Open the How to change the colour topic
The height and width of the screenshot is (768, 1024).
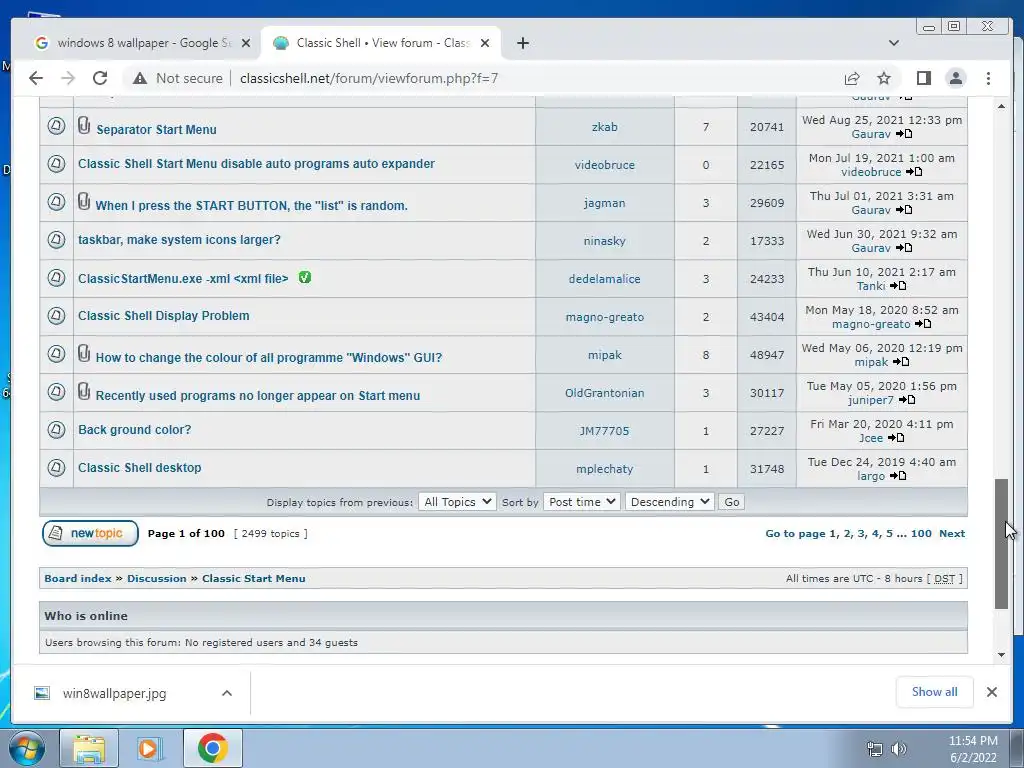point(268,358)
